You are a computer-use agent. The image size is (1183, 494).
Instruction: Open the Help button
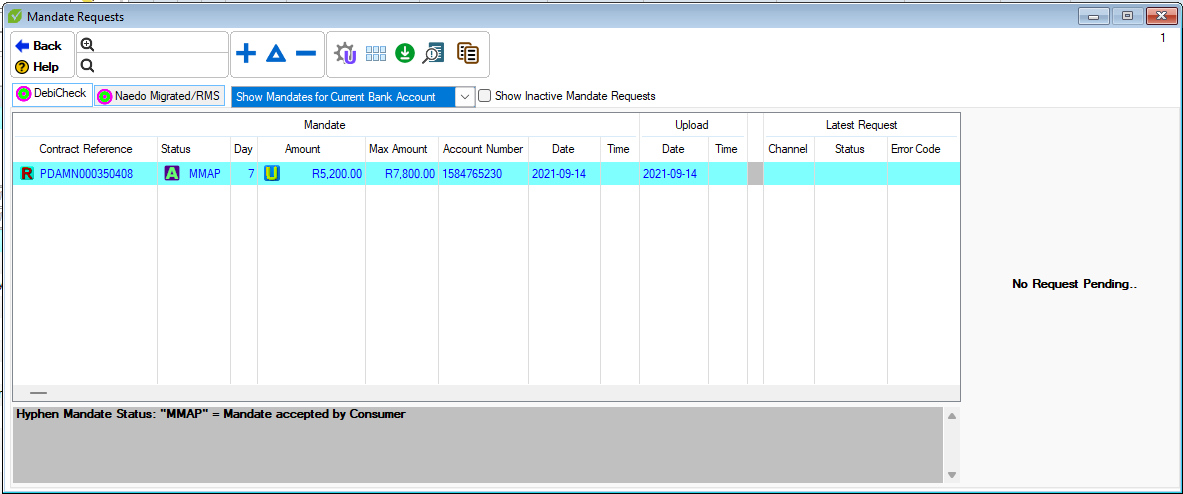38,67
